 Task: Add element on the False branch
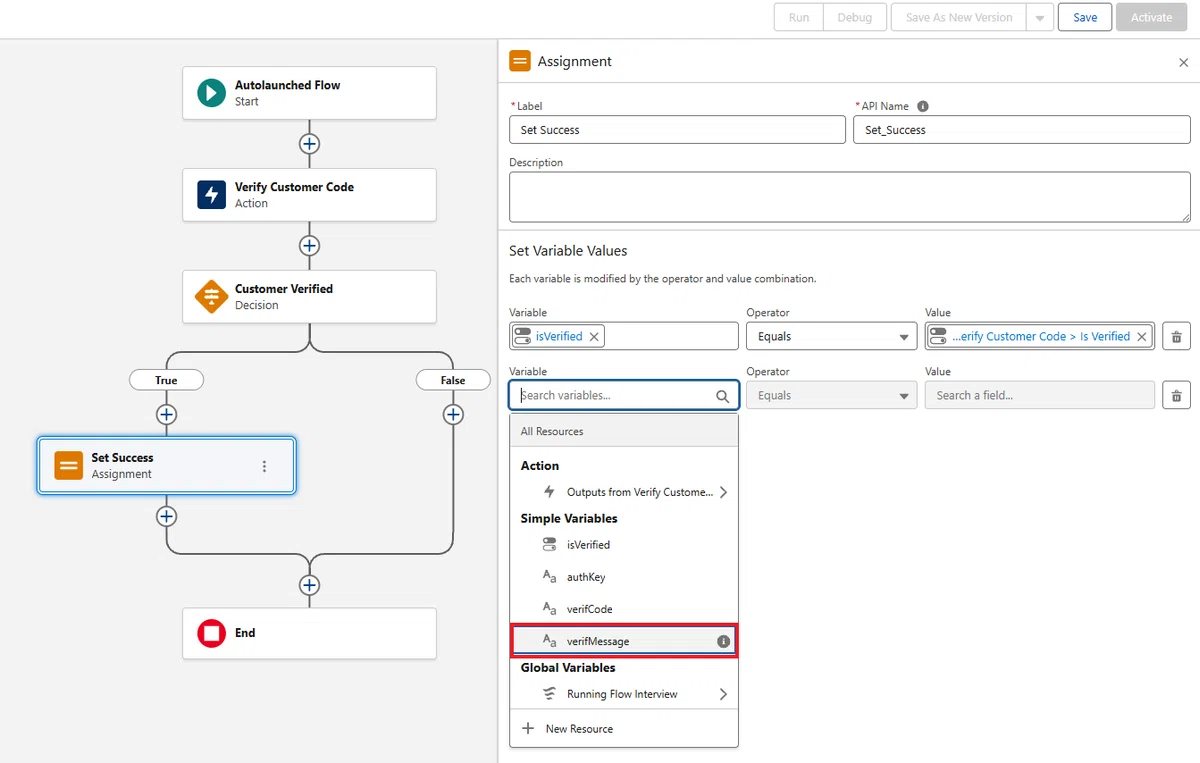[453, 414]
